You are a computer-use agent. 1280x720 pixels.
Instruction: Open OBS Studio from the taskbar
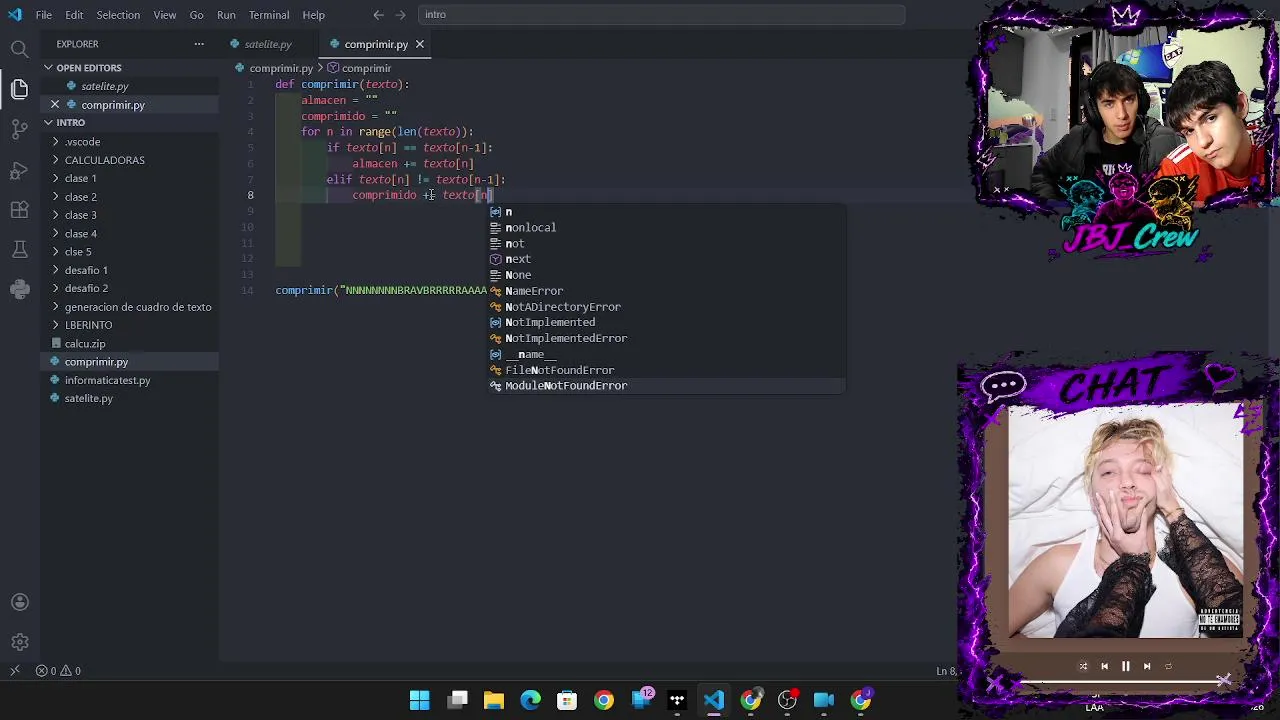pos(787,700)
